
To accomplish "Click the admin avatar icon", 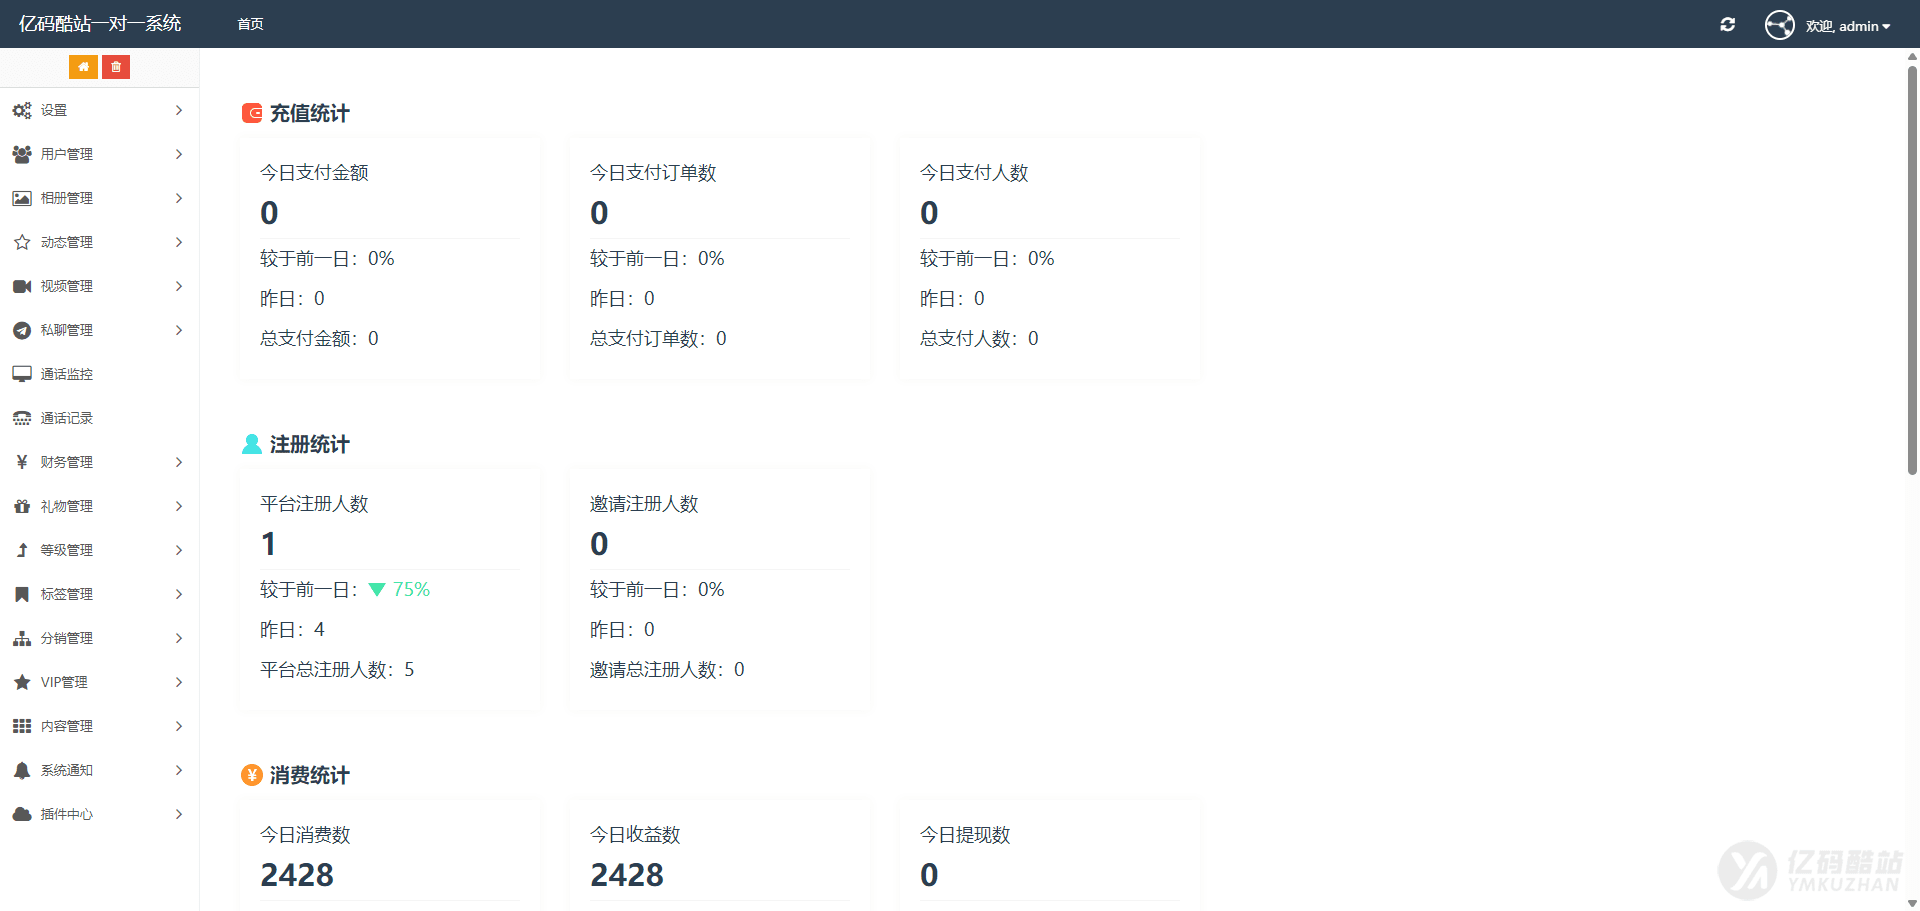I will 1779,25.
